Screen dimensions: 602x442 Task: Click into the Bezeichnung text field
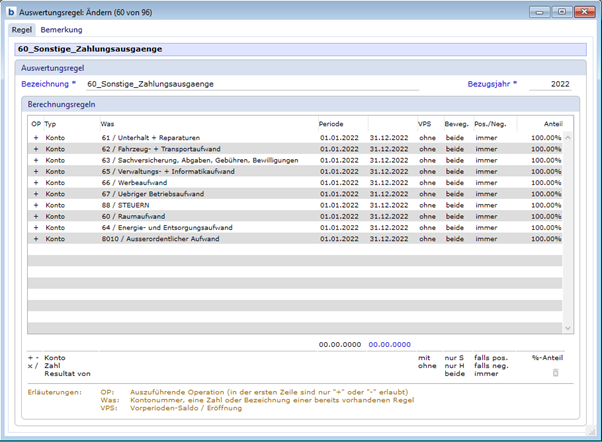(250, 85)
